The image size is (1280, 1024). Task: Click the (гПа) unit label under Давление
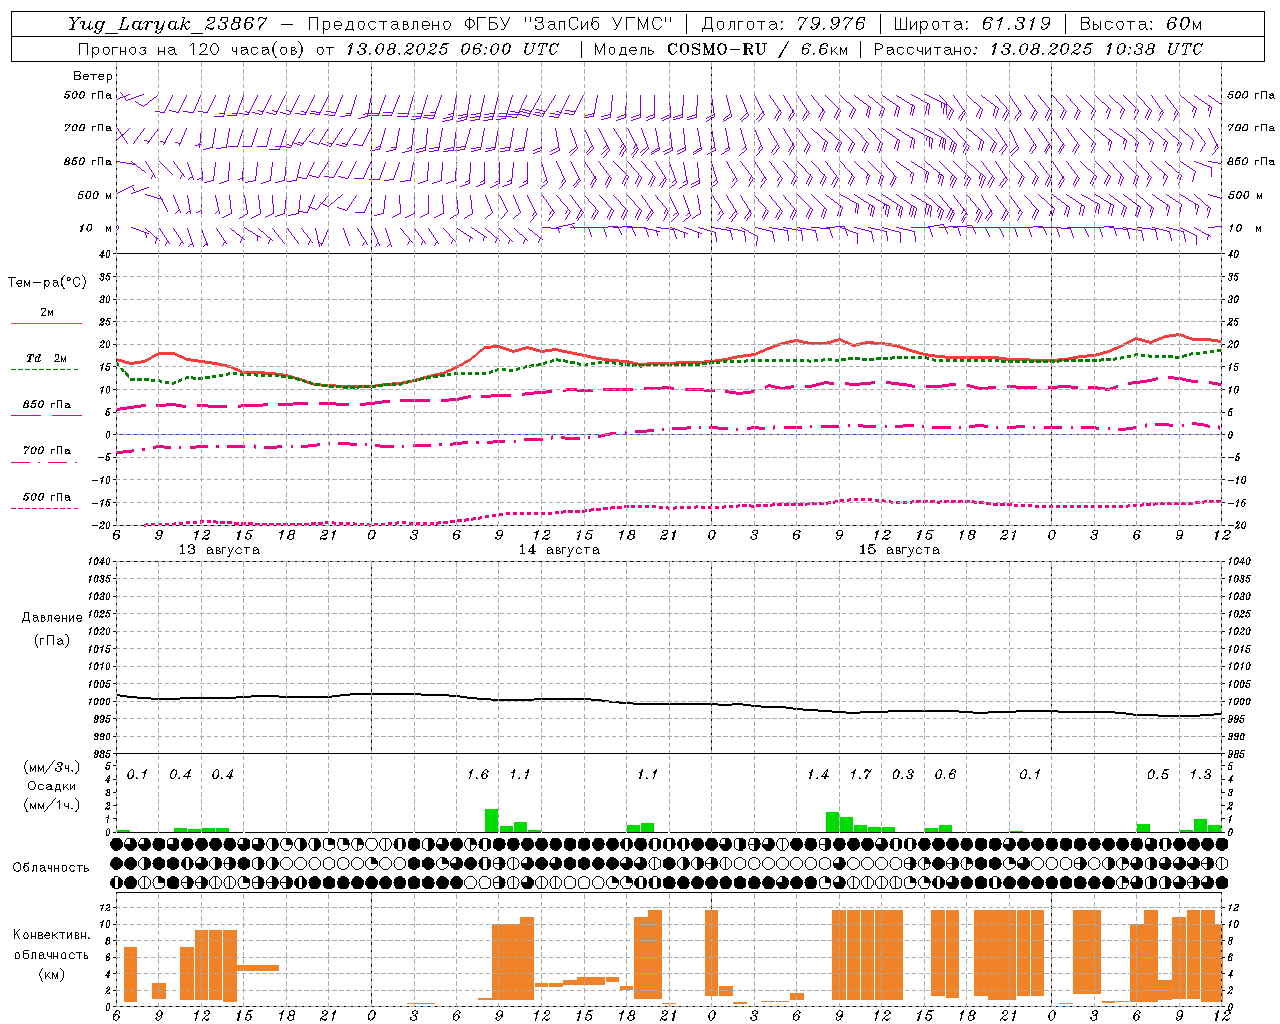[x=52, y=640]
